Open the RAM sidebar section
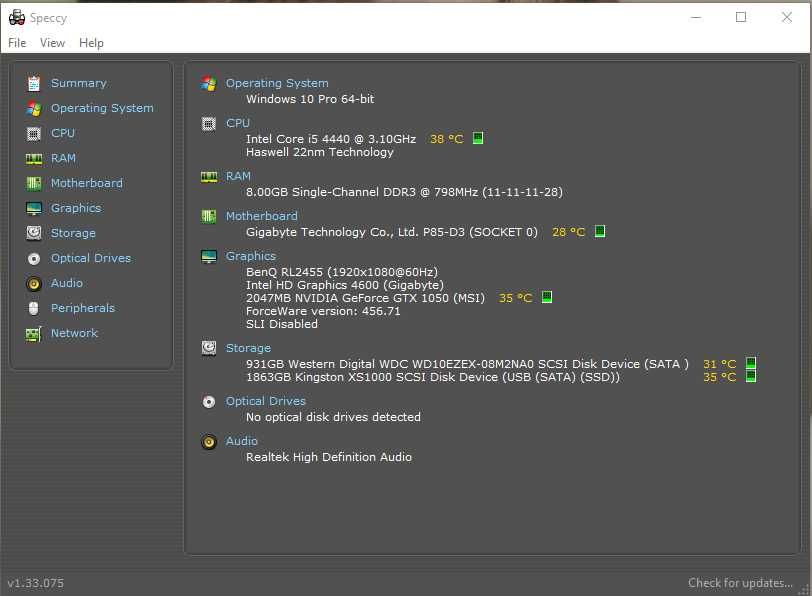The height and width of the screenshot is (596, 812). point(63,158)
